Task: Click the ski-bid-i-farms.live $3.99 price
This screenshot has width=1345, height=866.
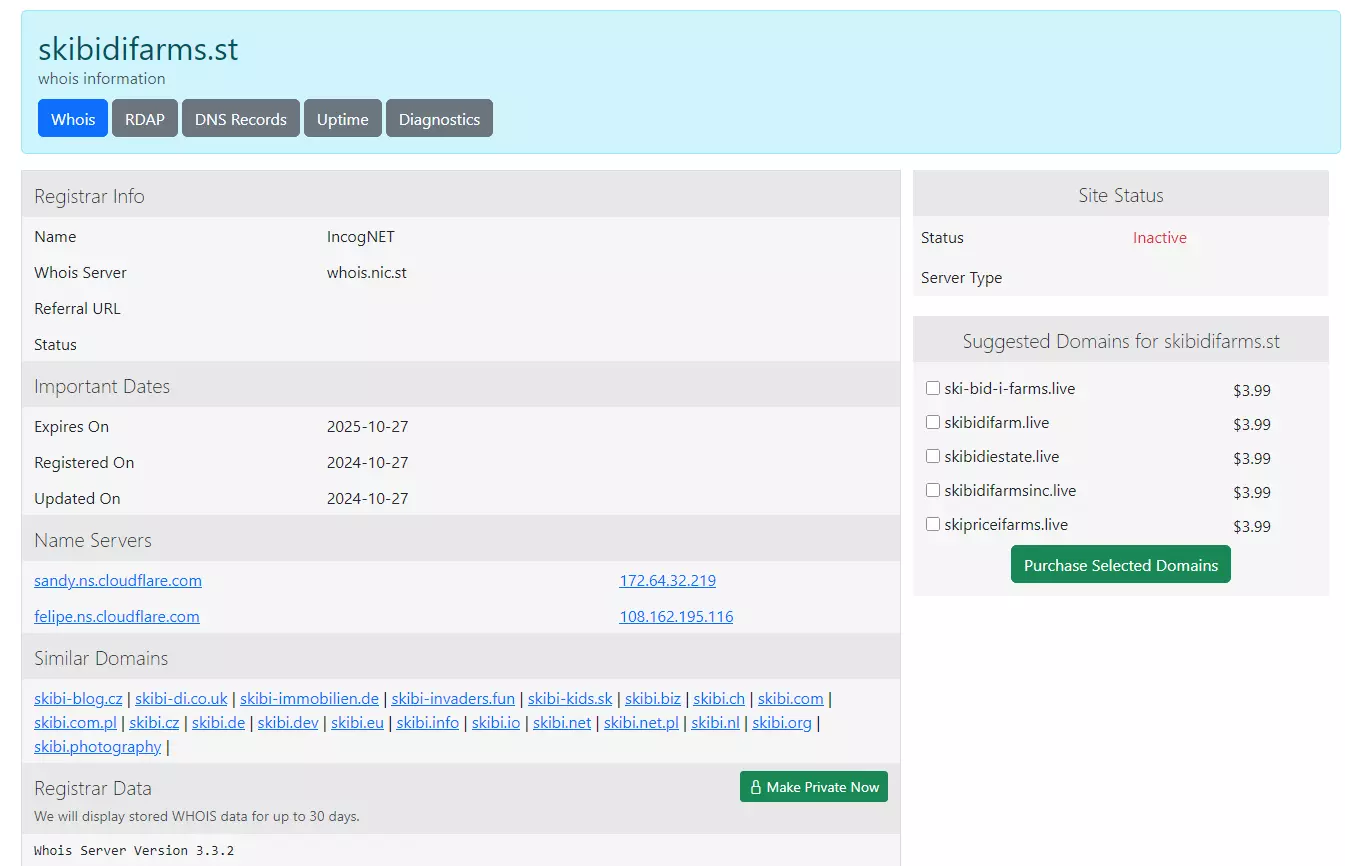Action: click(x=1252, y=390)
